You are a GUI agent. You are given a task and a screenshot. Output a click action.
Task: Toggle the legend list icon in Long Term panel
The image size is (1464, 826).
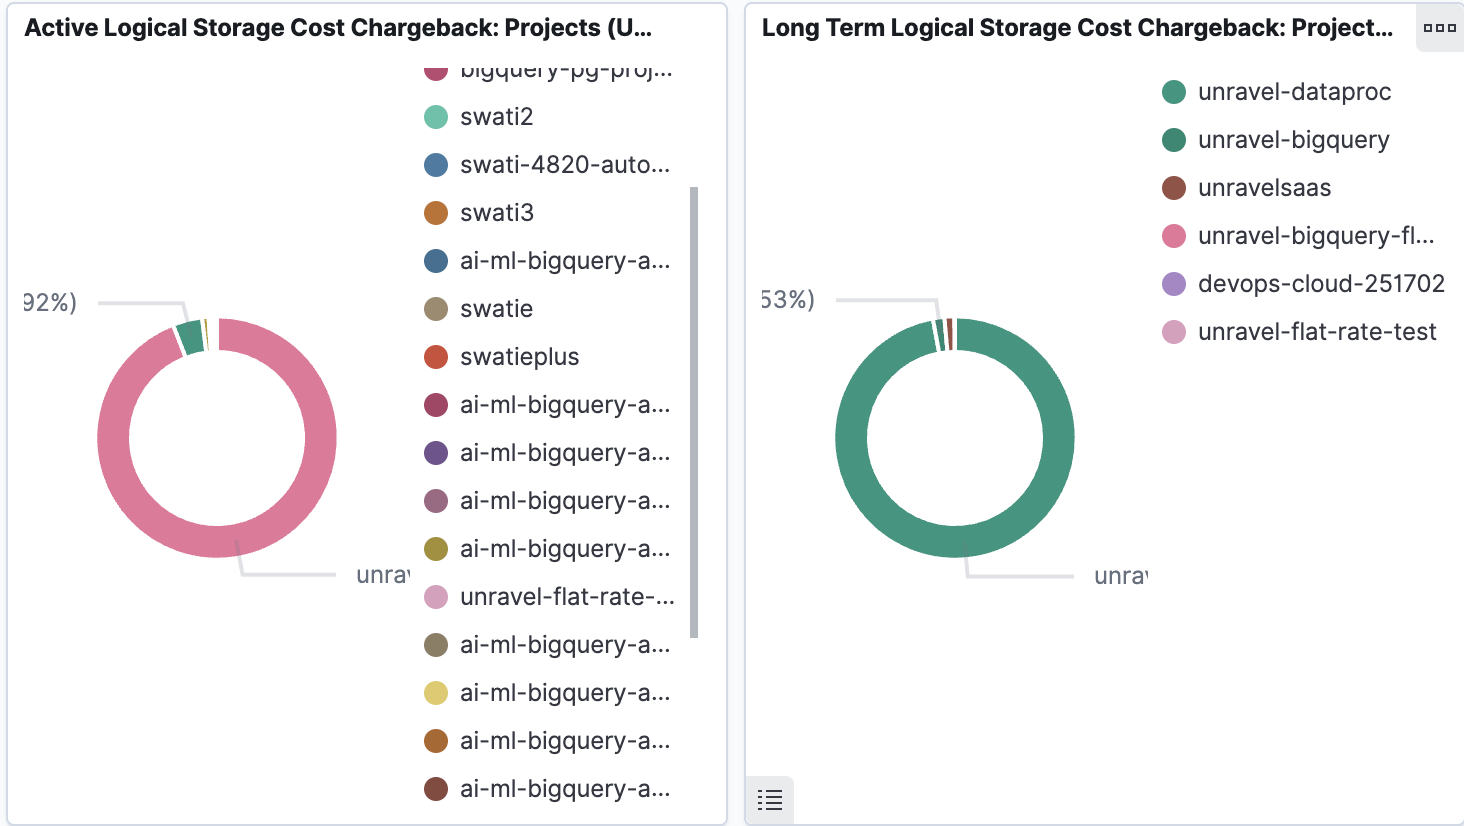click(770, 800)
